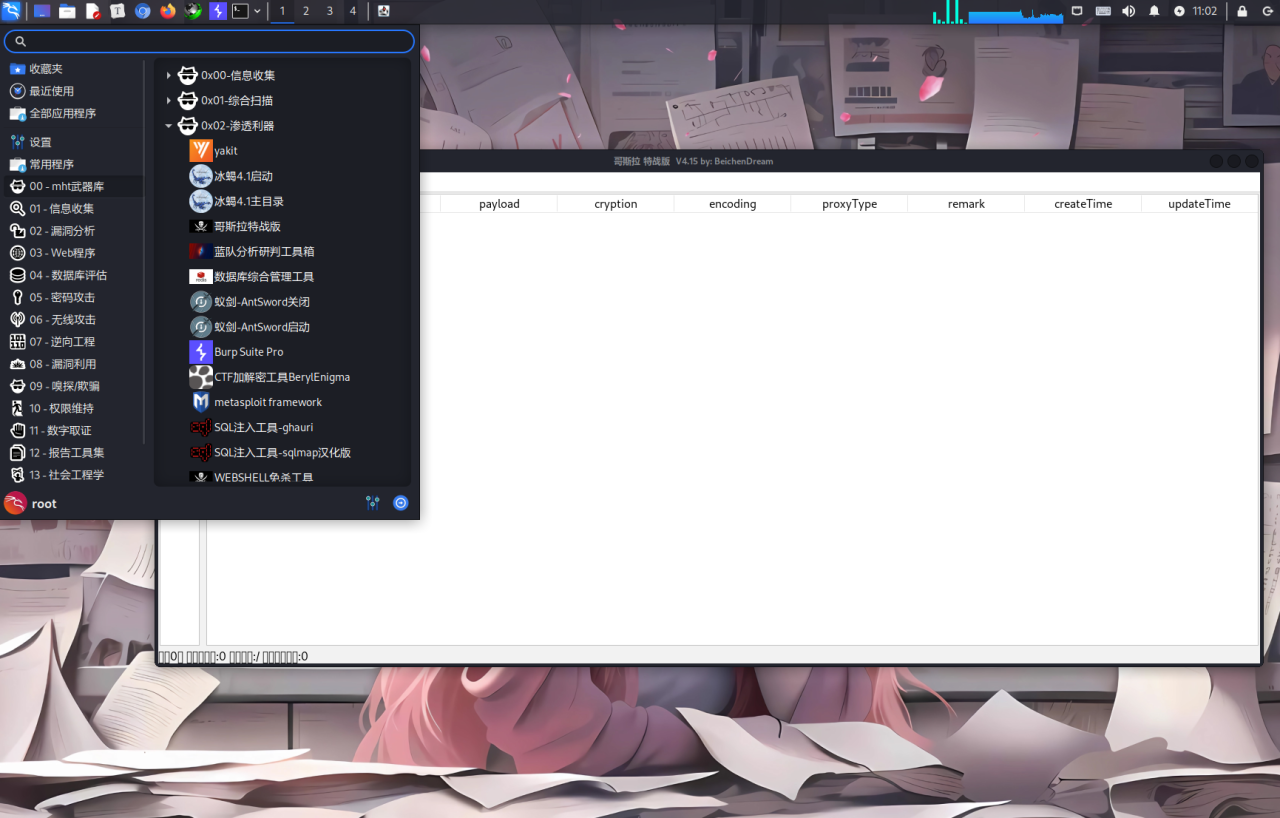This screenshot has height=818, width=1280.
Task: Open 设置 in menu sidebar
Action: click(74, 142)
